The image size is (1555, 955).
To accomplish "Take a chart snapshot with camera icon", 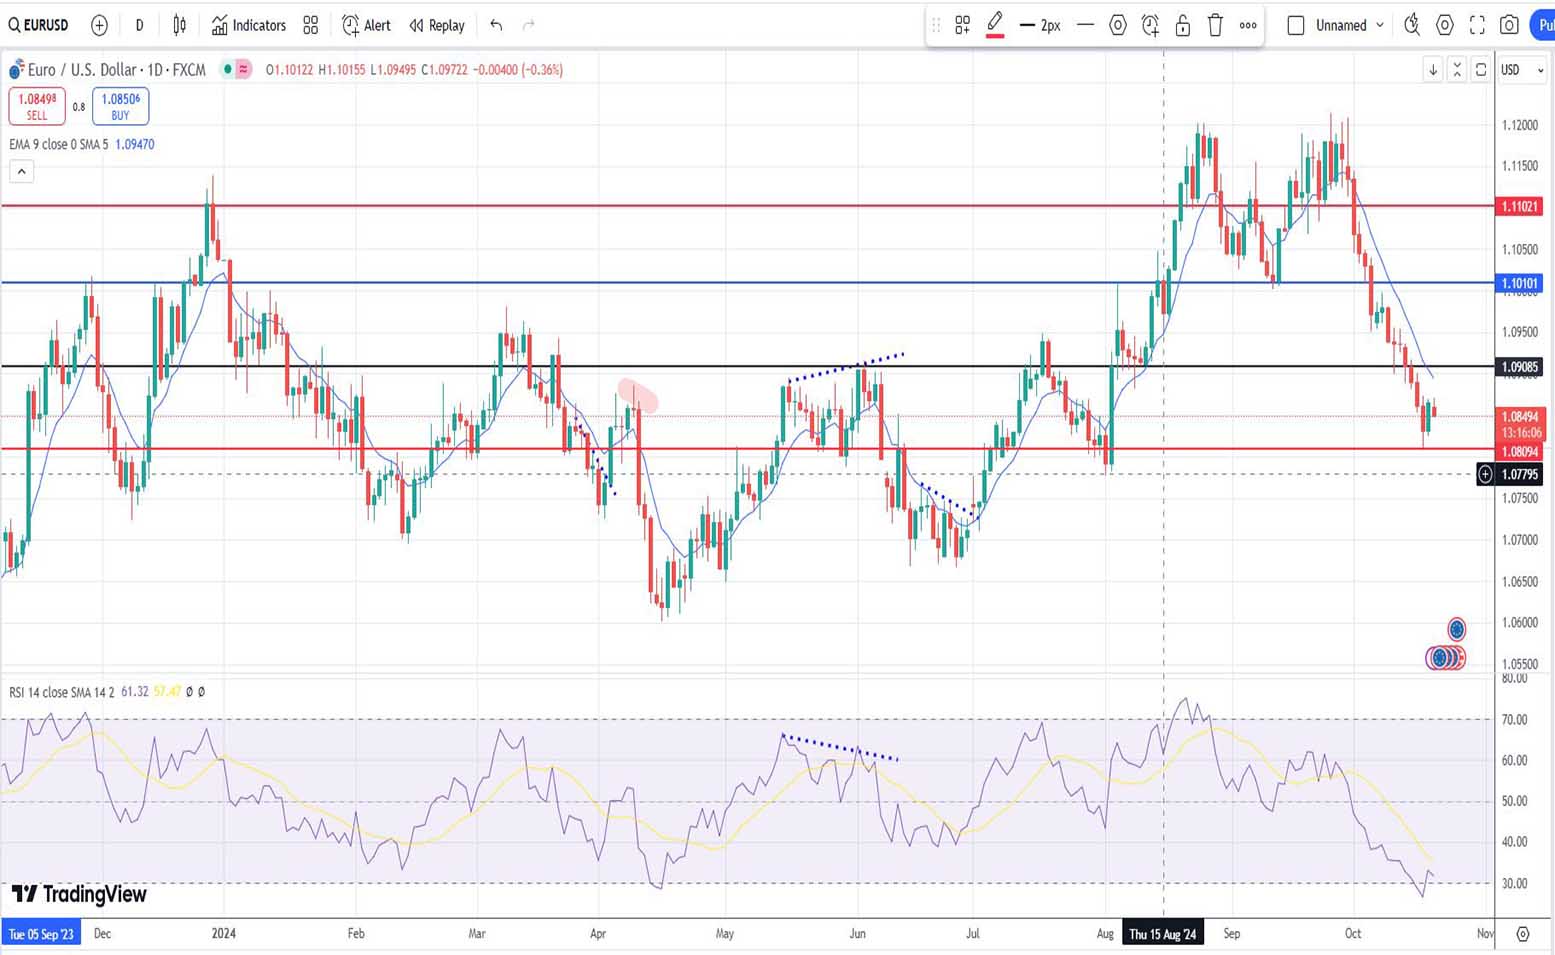I will coord(1509,25).
